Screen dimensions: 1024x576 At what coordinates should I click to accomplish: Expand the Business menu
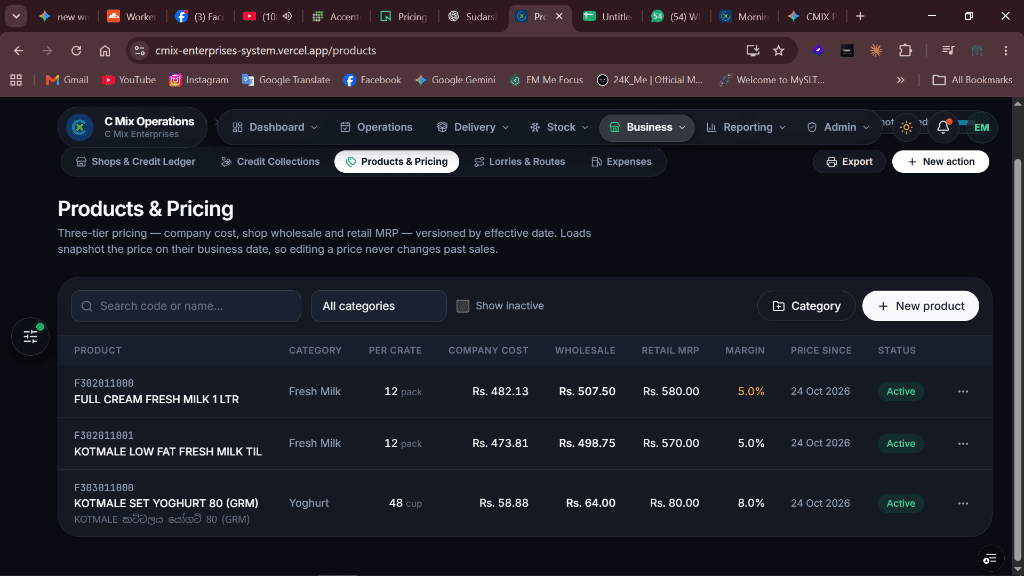(x=647, y=127)
